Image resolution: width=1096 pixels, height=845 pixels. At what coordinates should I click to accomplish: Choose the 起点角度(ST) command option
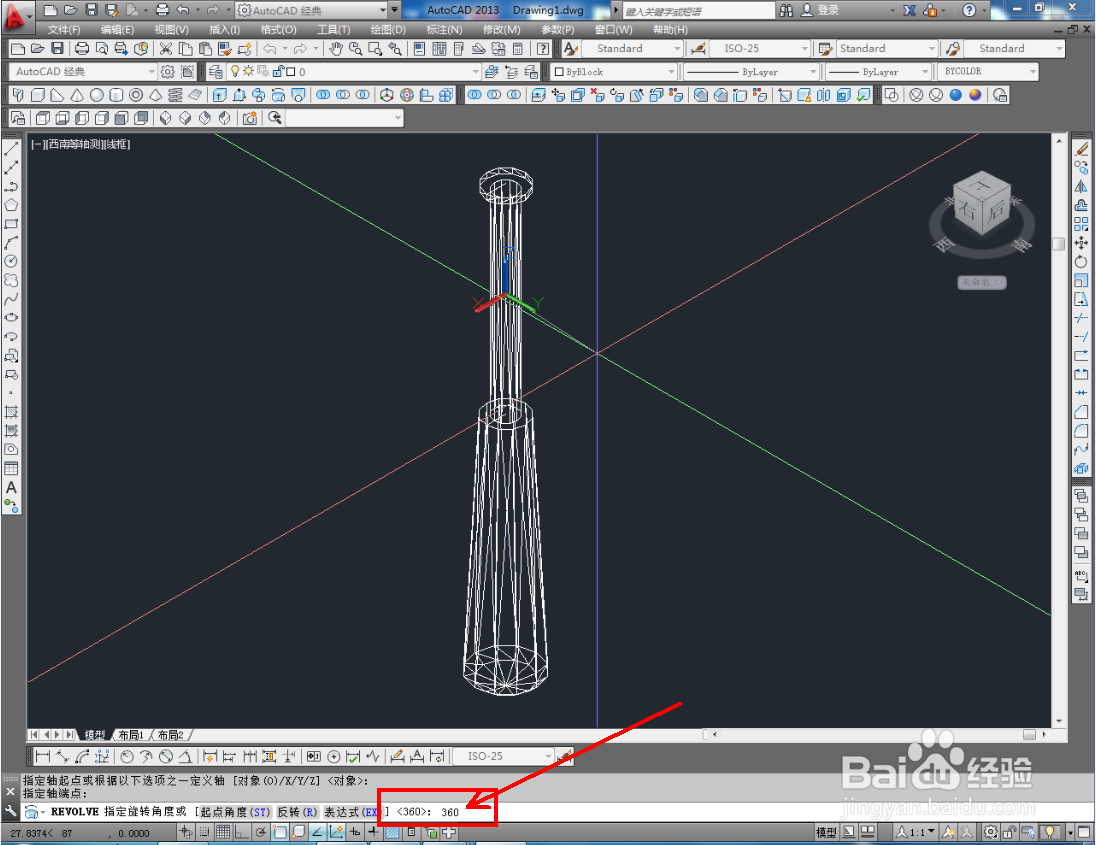click(x=235, y=811)
